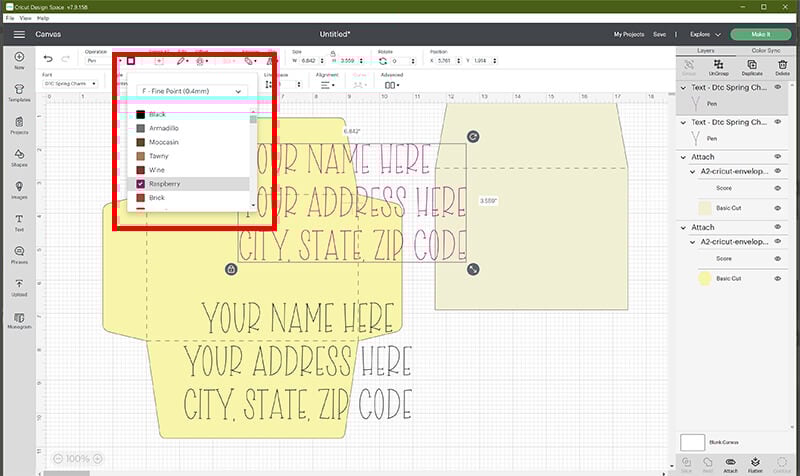Open the Templates panel
Image resolution: width=800 pixels, height=476 pixels.
click(x=19, y=92)
